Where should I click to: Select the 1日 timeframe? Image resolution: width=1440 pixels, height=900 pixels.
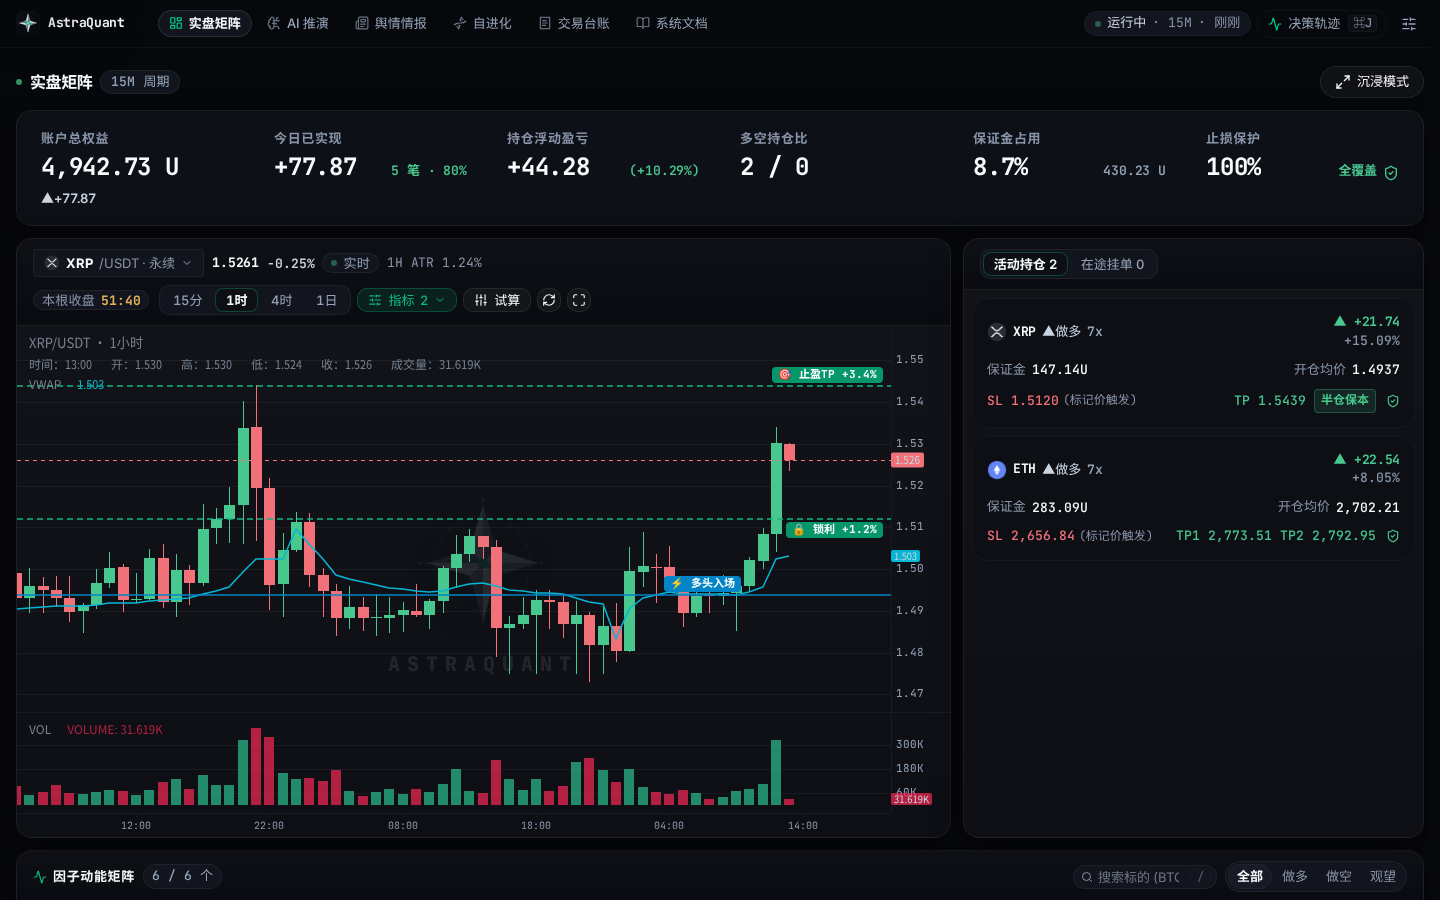327,300
